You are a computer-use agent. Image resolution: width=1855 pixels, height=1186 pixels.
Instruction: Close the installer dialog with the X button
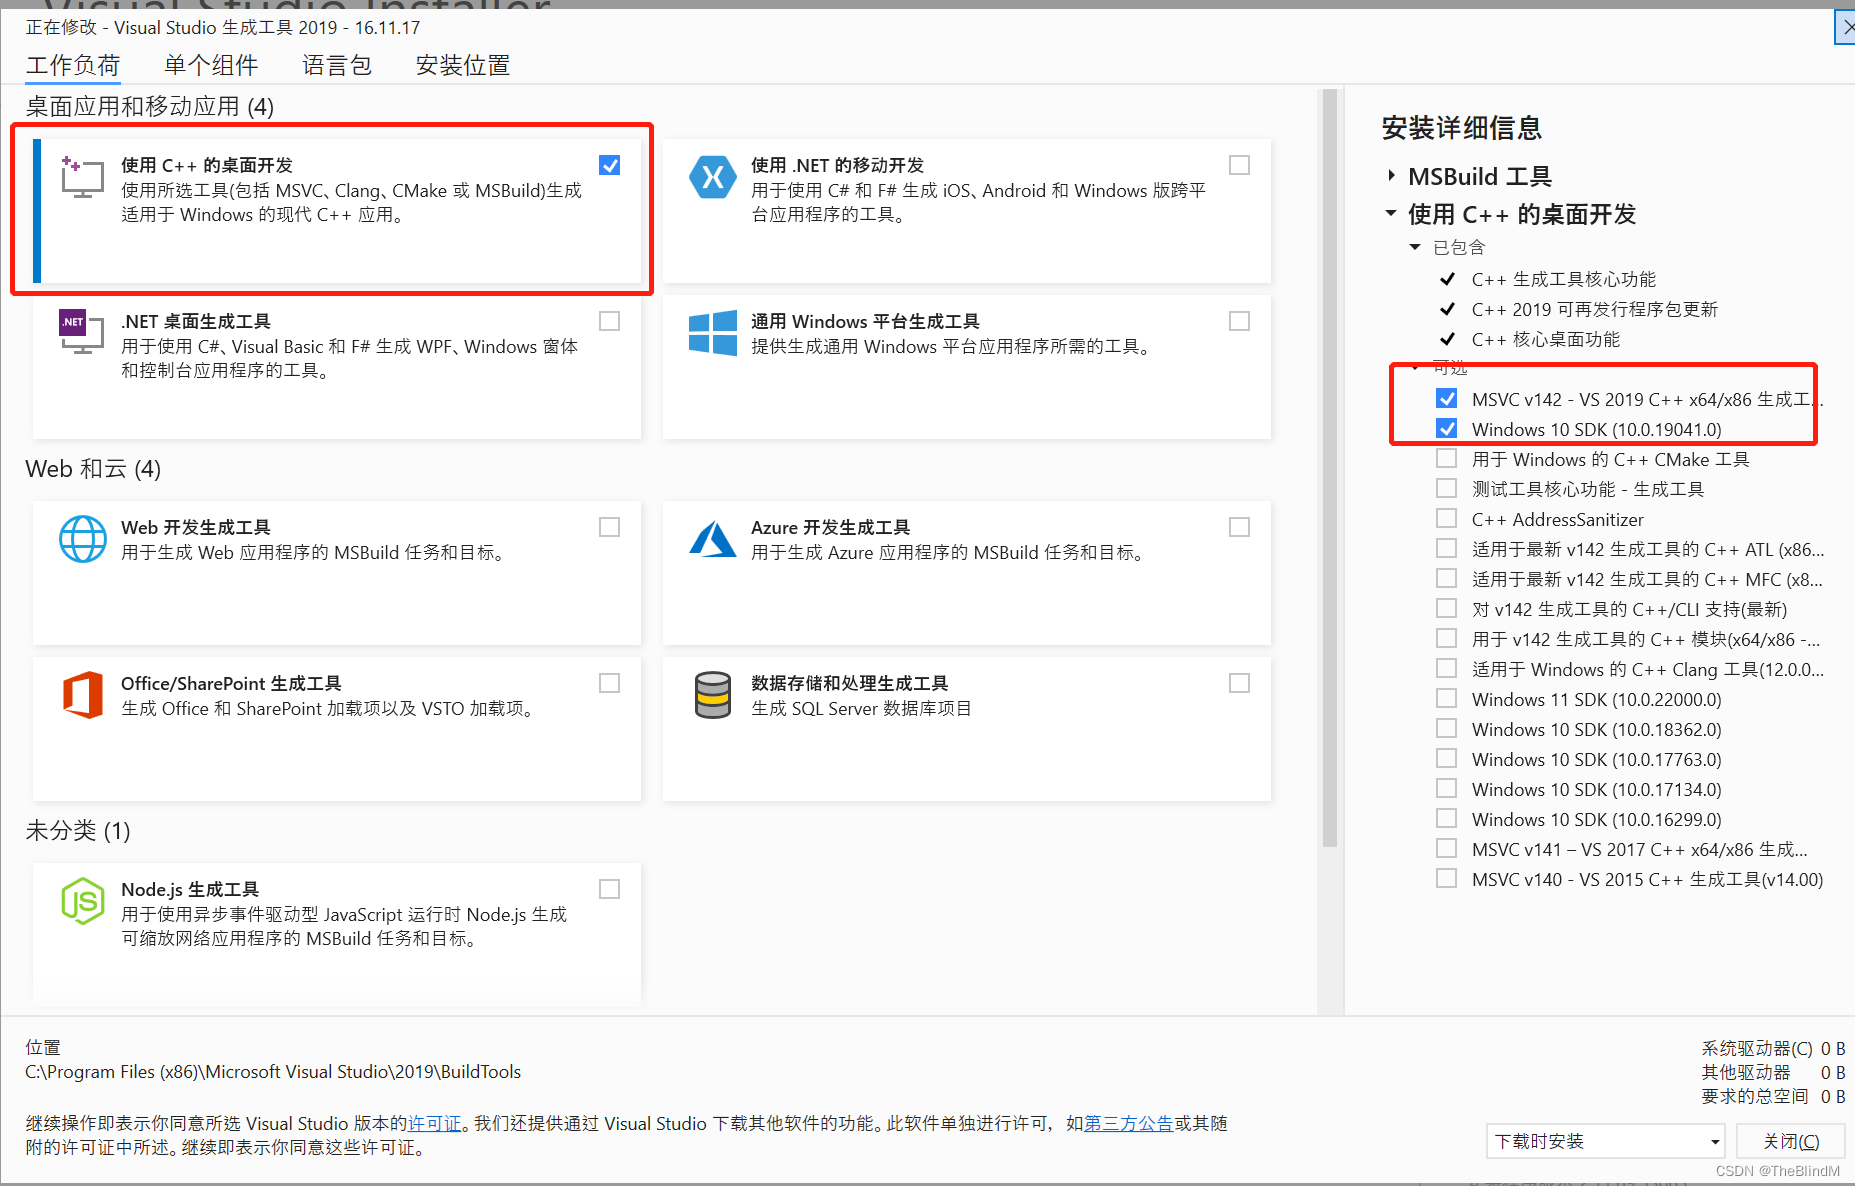pos(1846,27)
